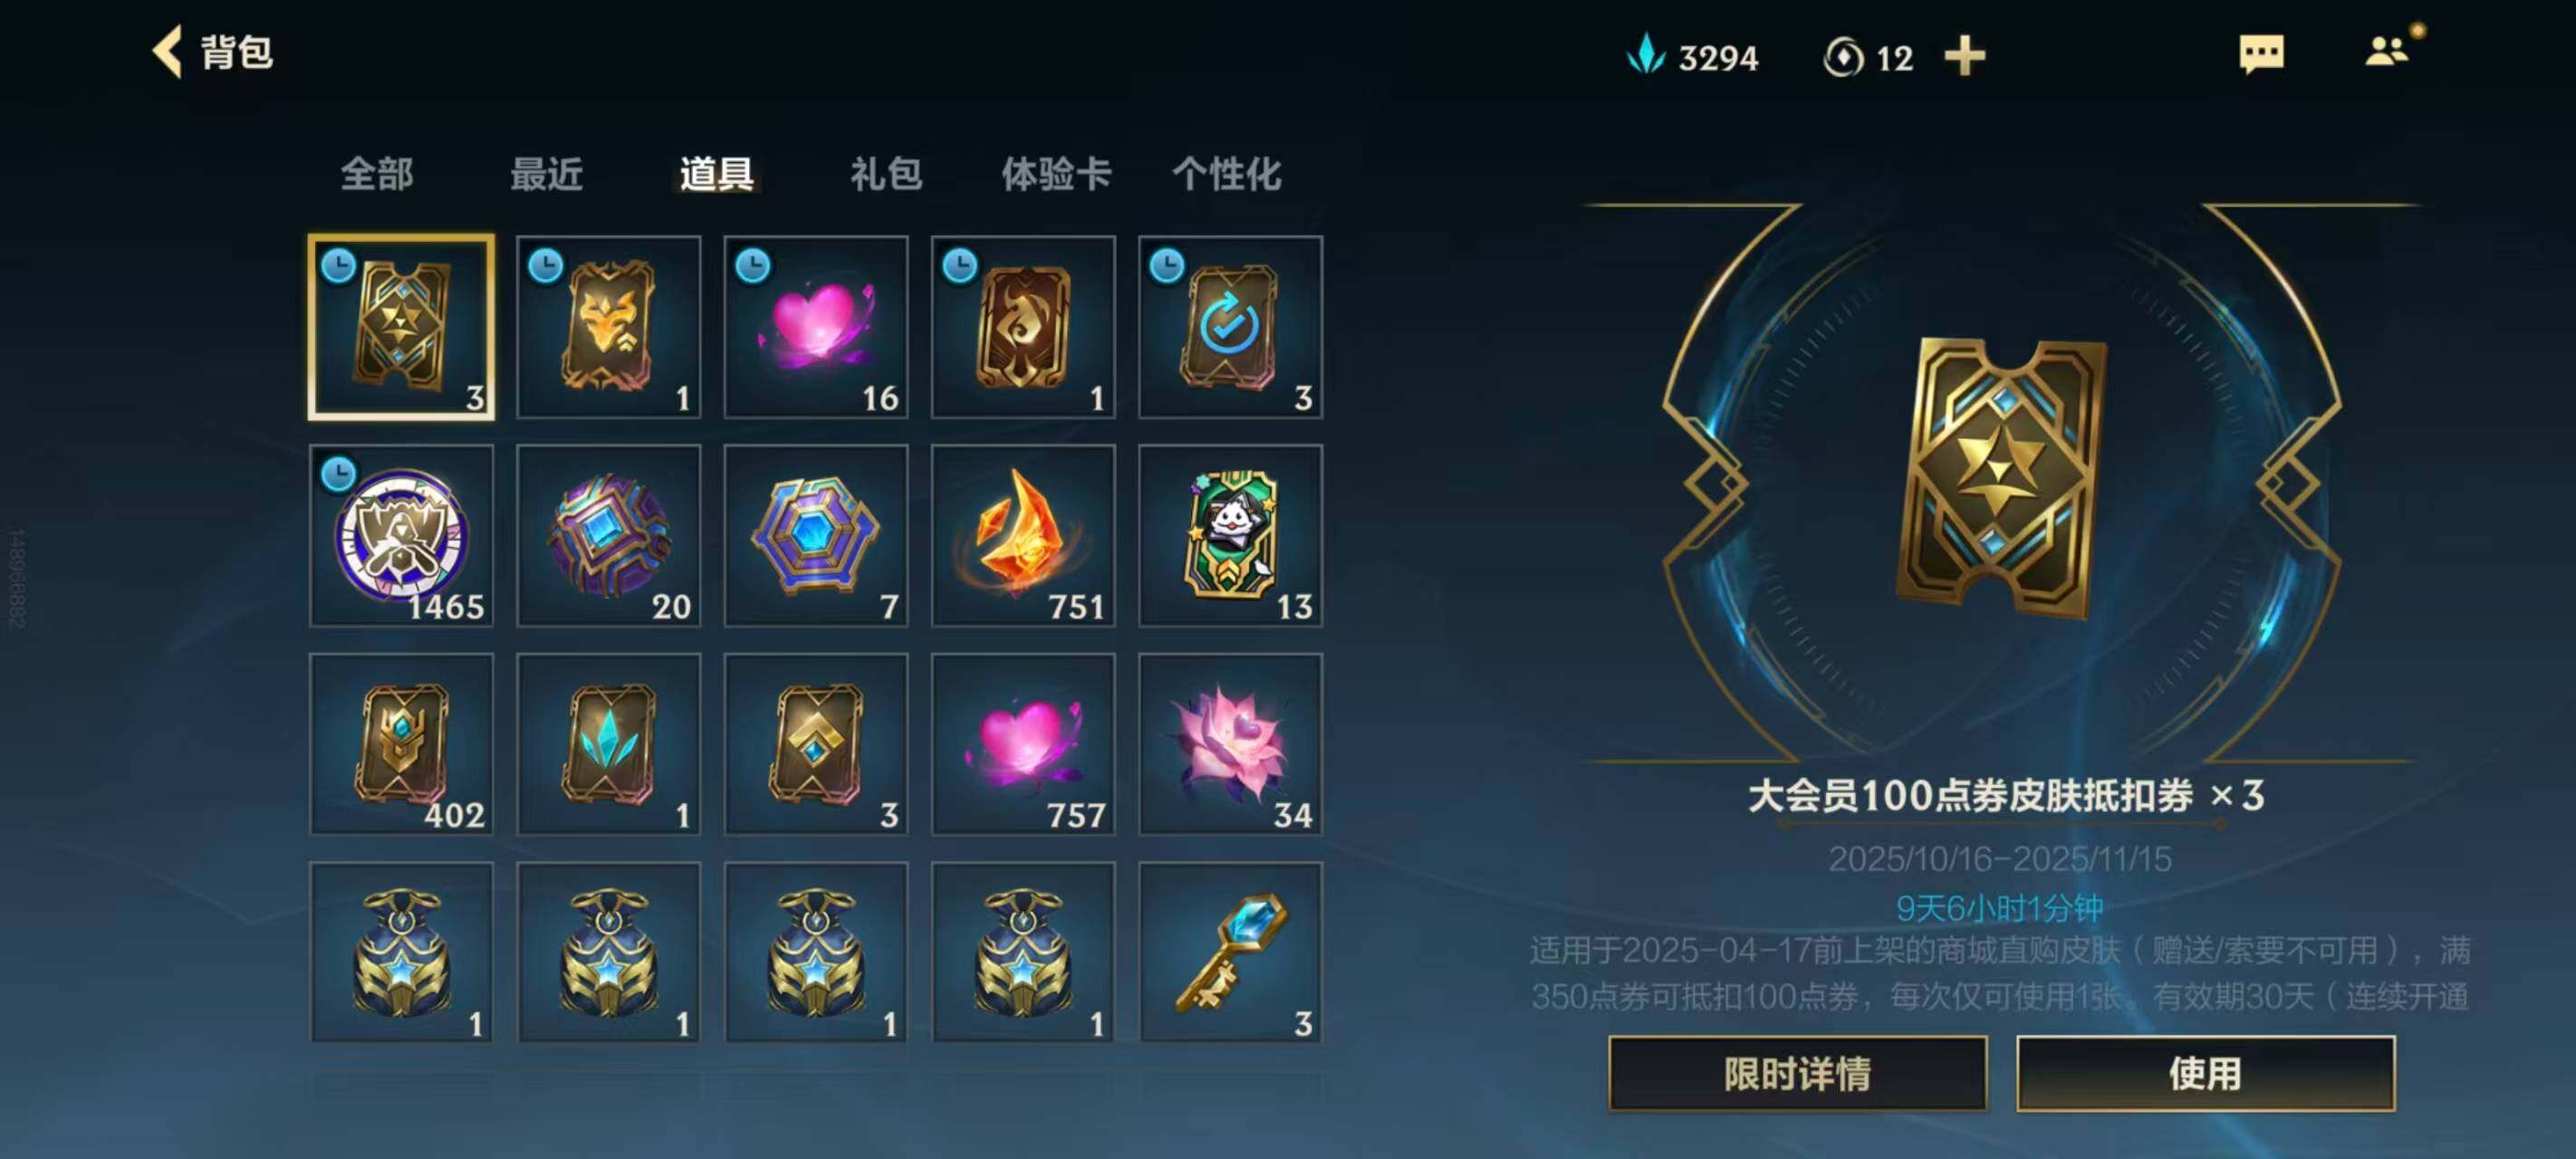Switch to the 全部 tab
2576x1159 pixels.
(x=377, y=174)
